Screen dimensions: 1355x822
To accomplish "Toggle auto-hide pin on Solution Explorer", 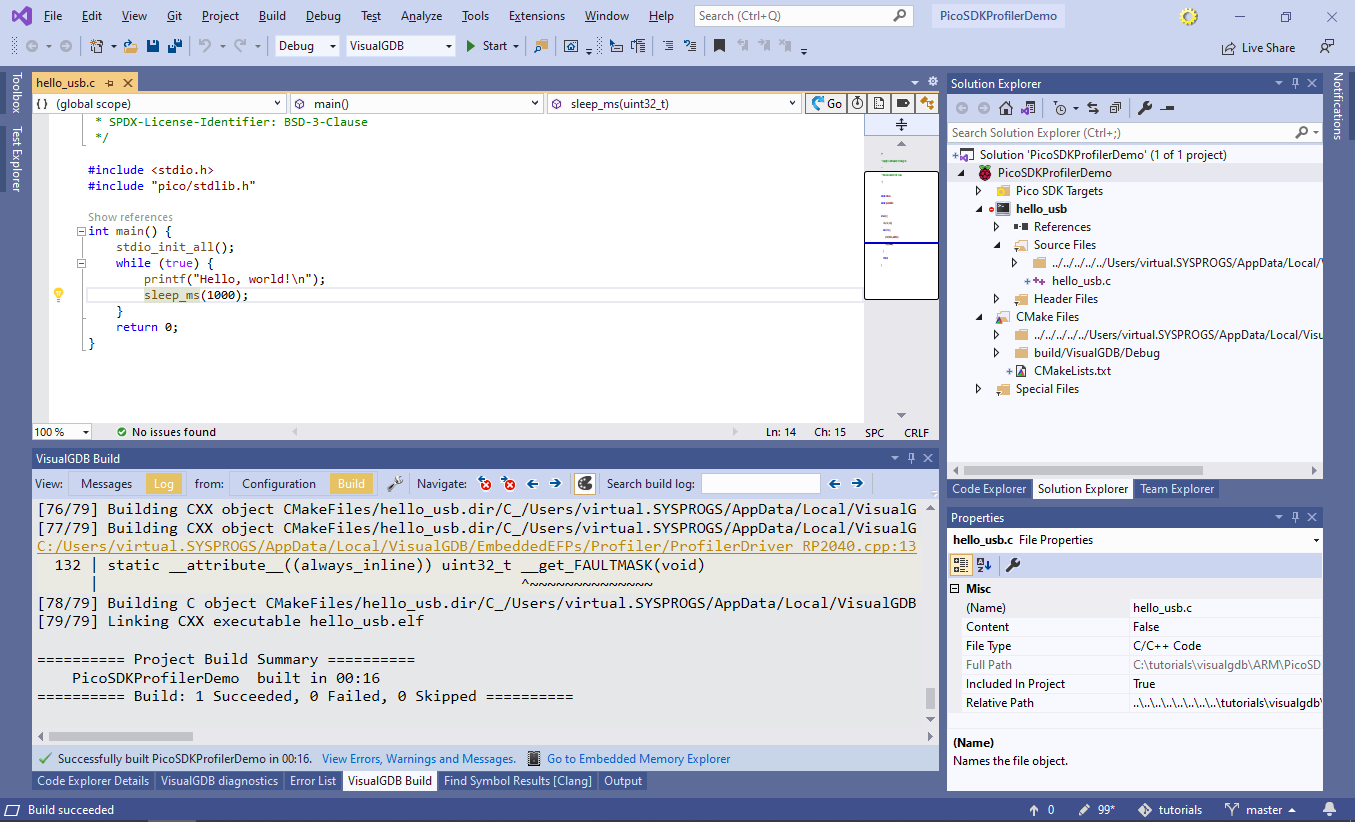I will 1295,84.
